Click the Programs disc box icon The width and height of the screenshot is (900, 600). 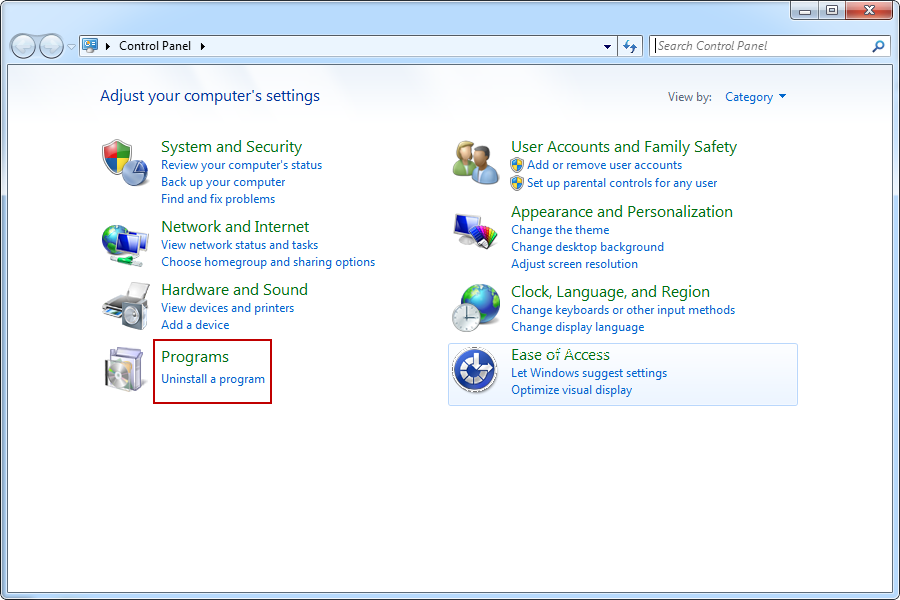pyautogui.click(x=124, y=369)
